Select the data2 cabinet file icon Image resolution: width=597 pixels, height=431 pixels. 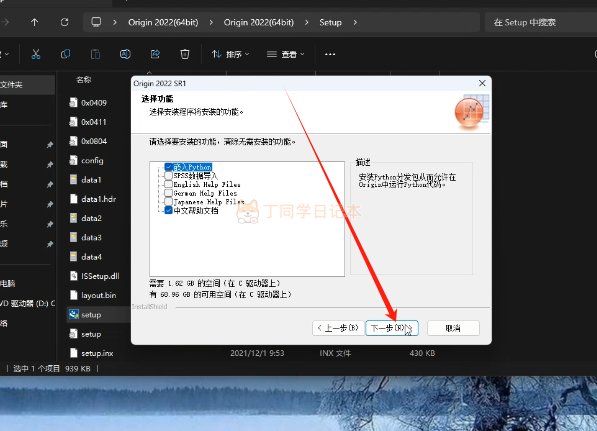point(73,218)
